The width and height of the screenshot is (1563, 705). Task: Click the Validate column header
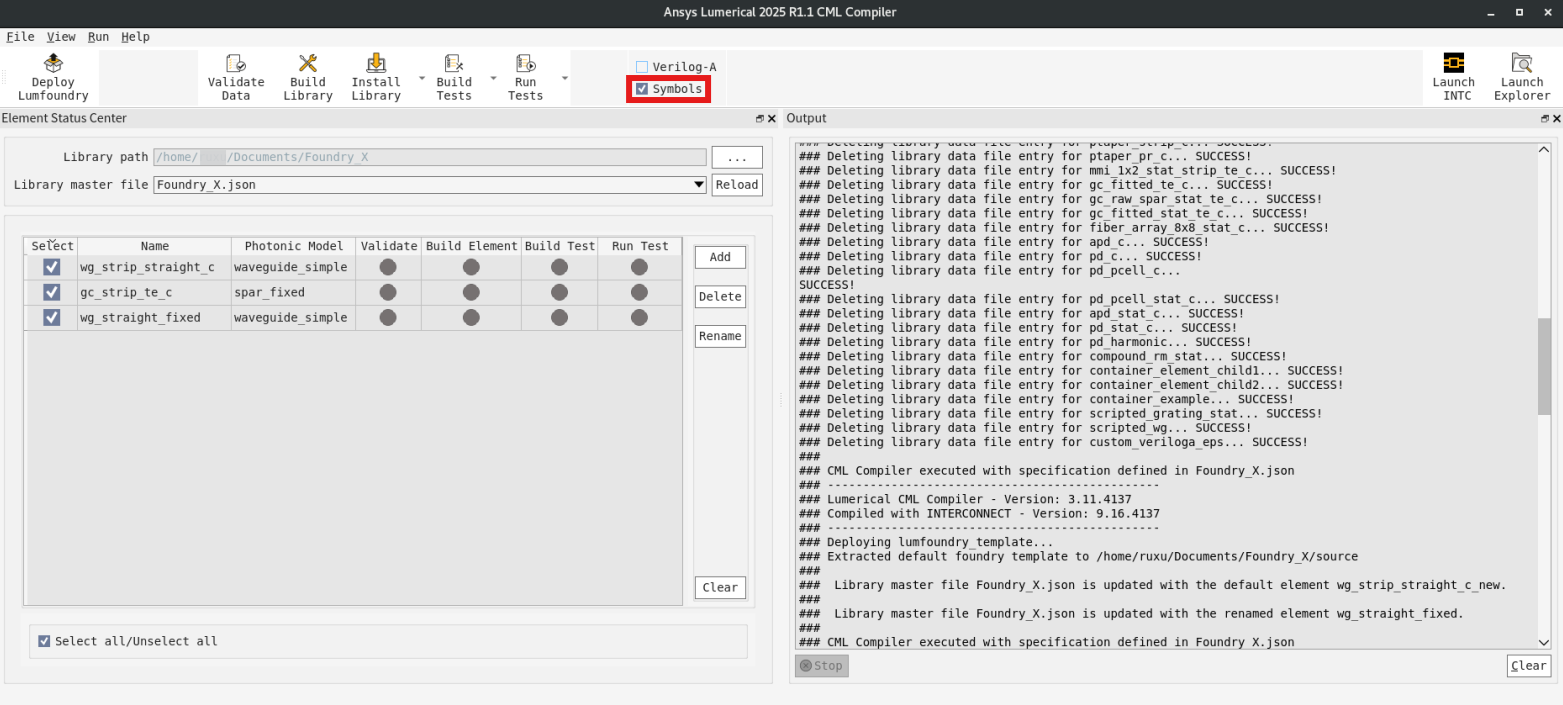(x=389, y=246)
